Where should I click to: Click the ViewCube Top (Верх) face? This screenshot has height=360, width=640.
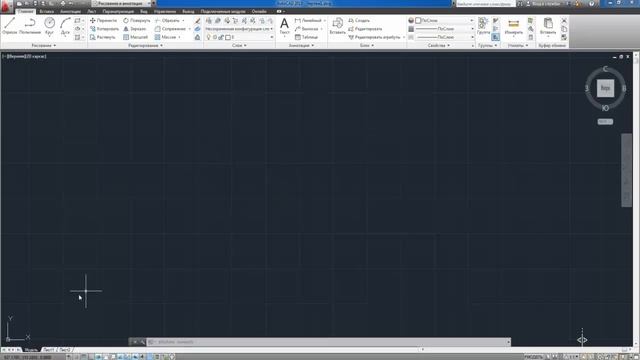605,88
